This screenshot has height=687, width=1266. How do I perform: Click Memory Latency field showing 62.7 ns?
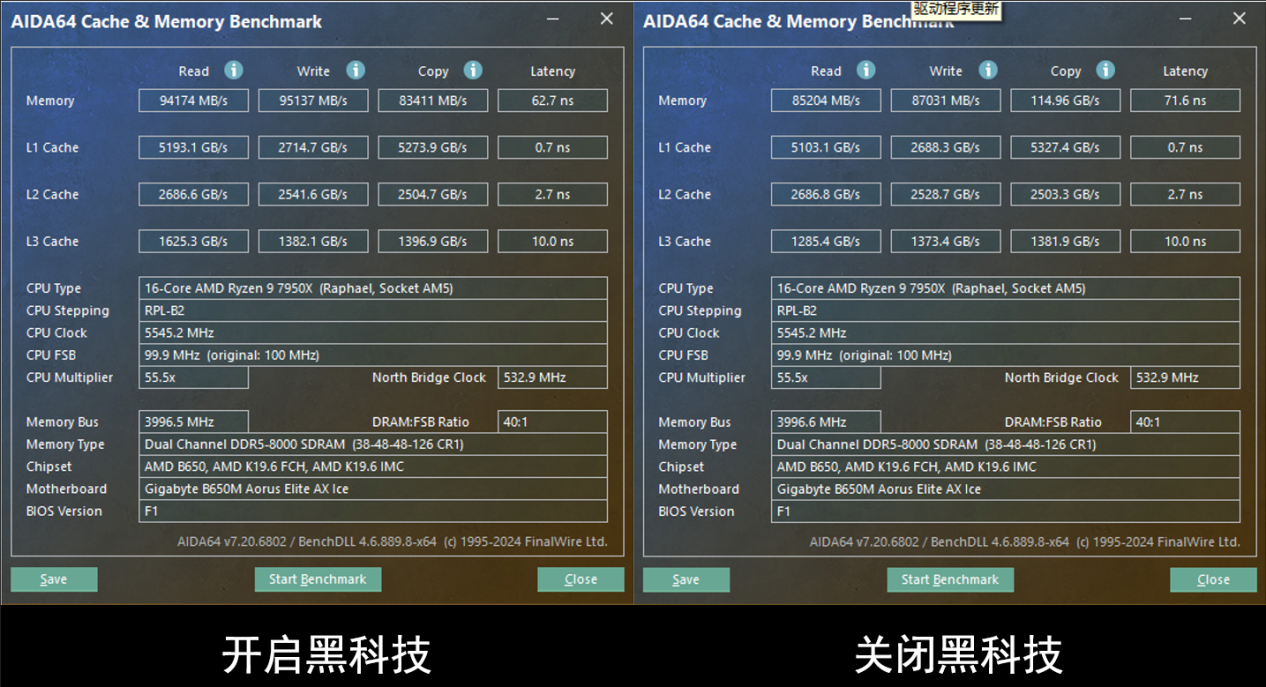point(552,101)
